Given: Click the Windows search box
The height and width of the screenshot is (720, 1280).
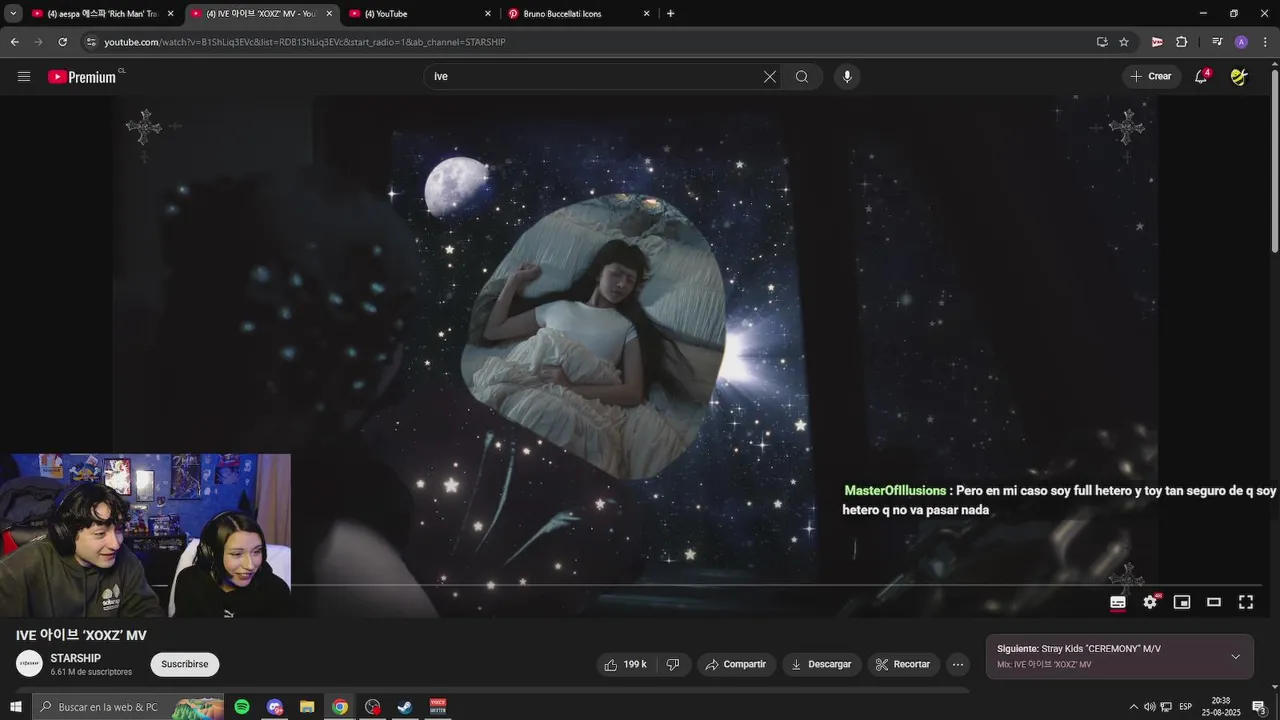Looking at the screenshot, I should (x=128, y=707).
